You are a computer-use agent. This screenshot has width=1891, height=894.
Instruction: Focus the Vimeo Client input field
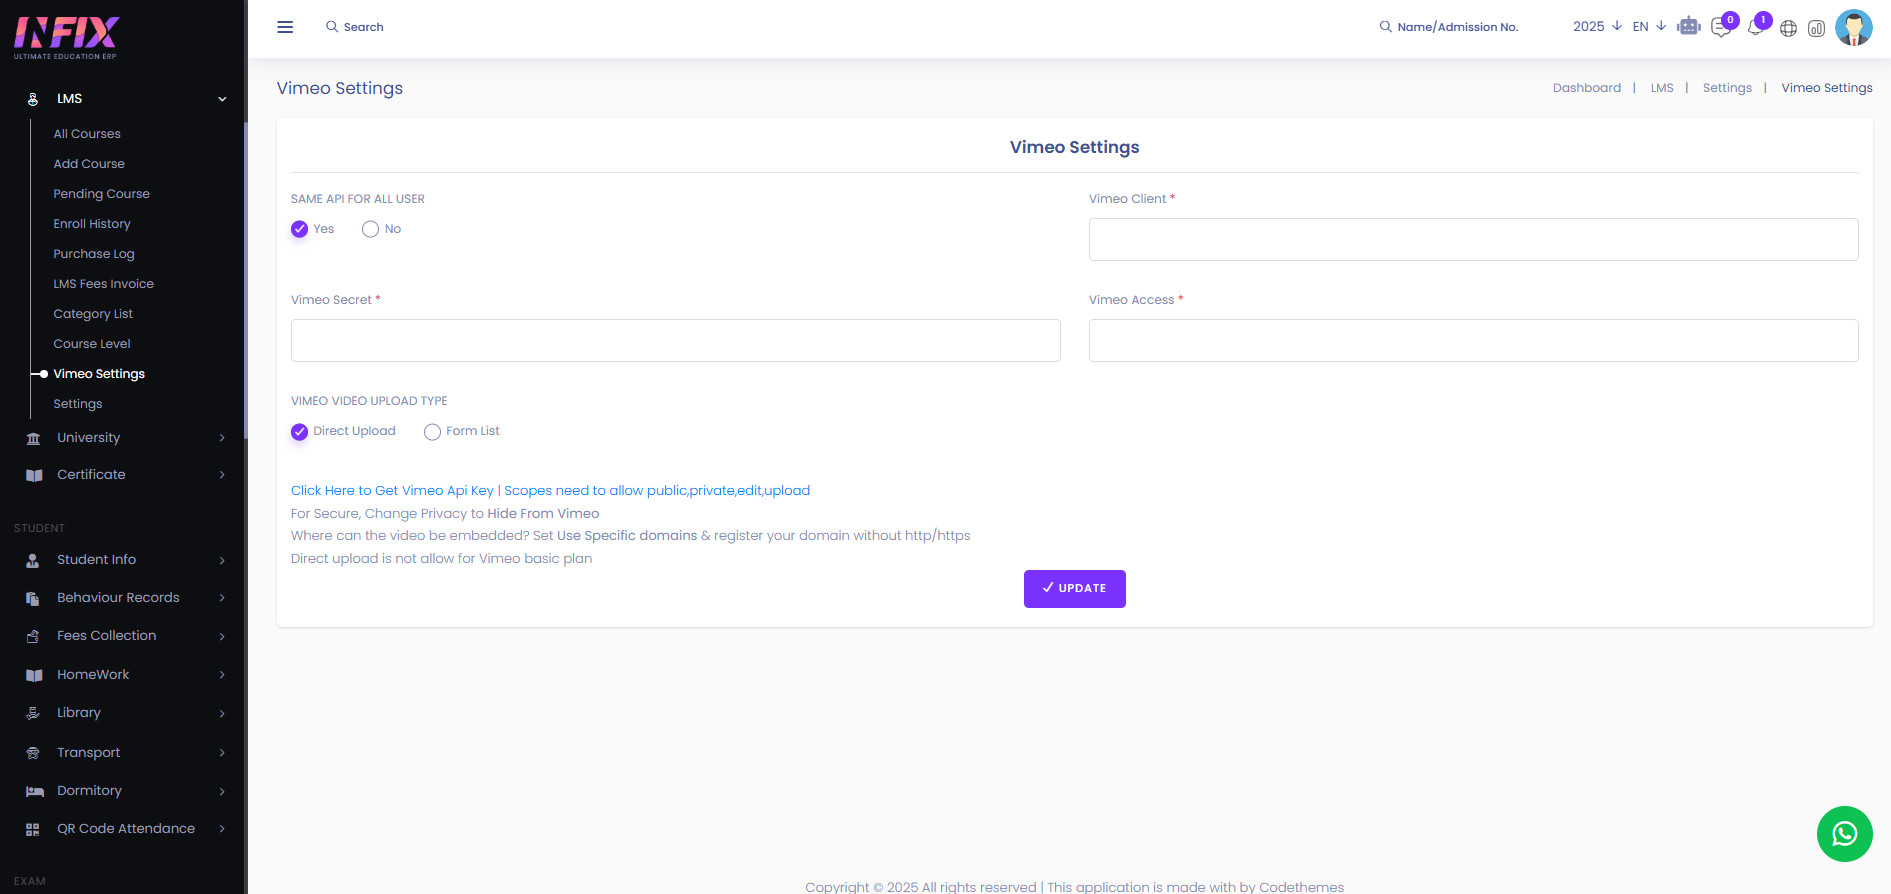click(x=1473, y=240)
